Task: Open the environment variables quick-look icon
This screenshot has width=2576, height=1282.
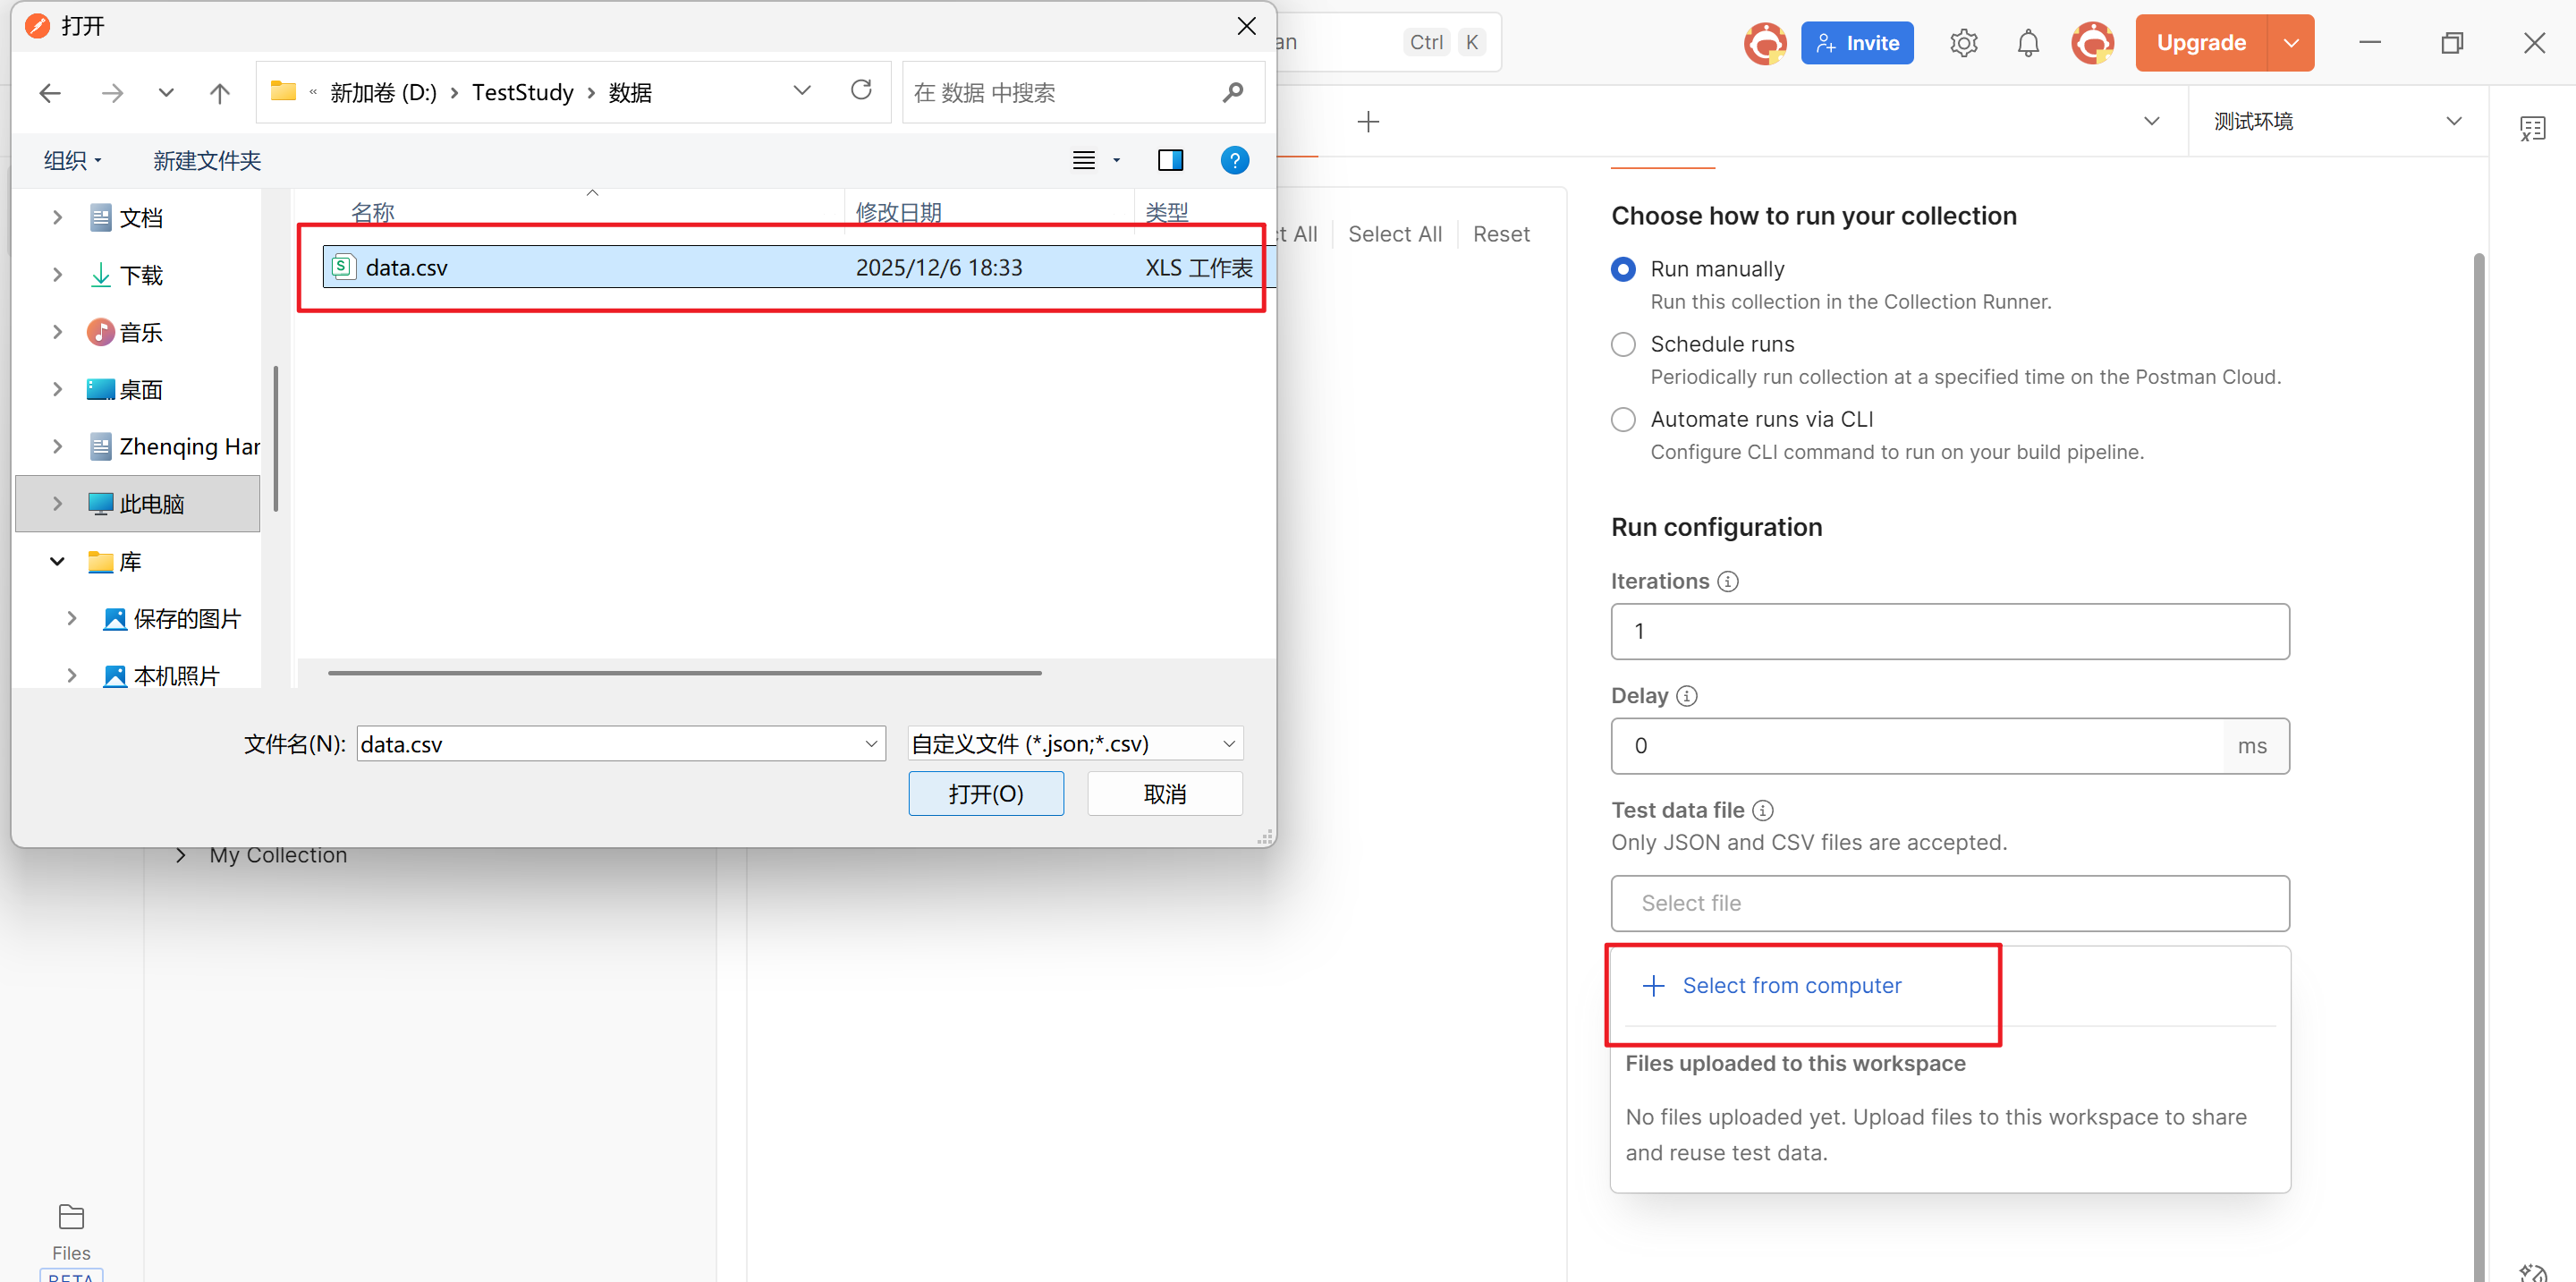Action: coord(2532,128)
